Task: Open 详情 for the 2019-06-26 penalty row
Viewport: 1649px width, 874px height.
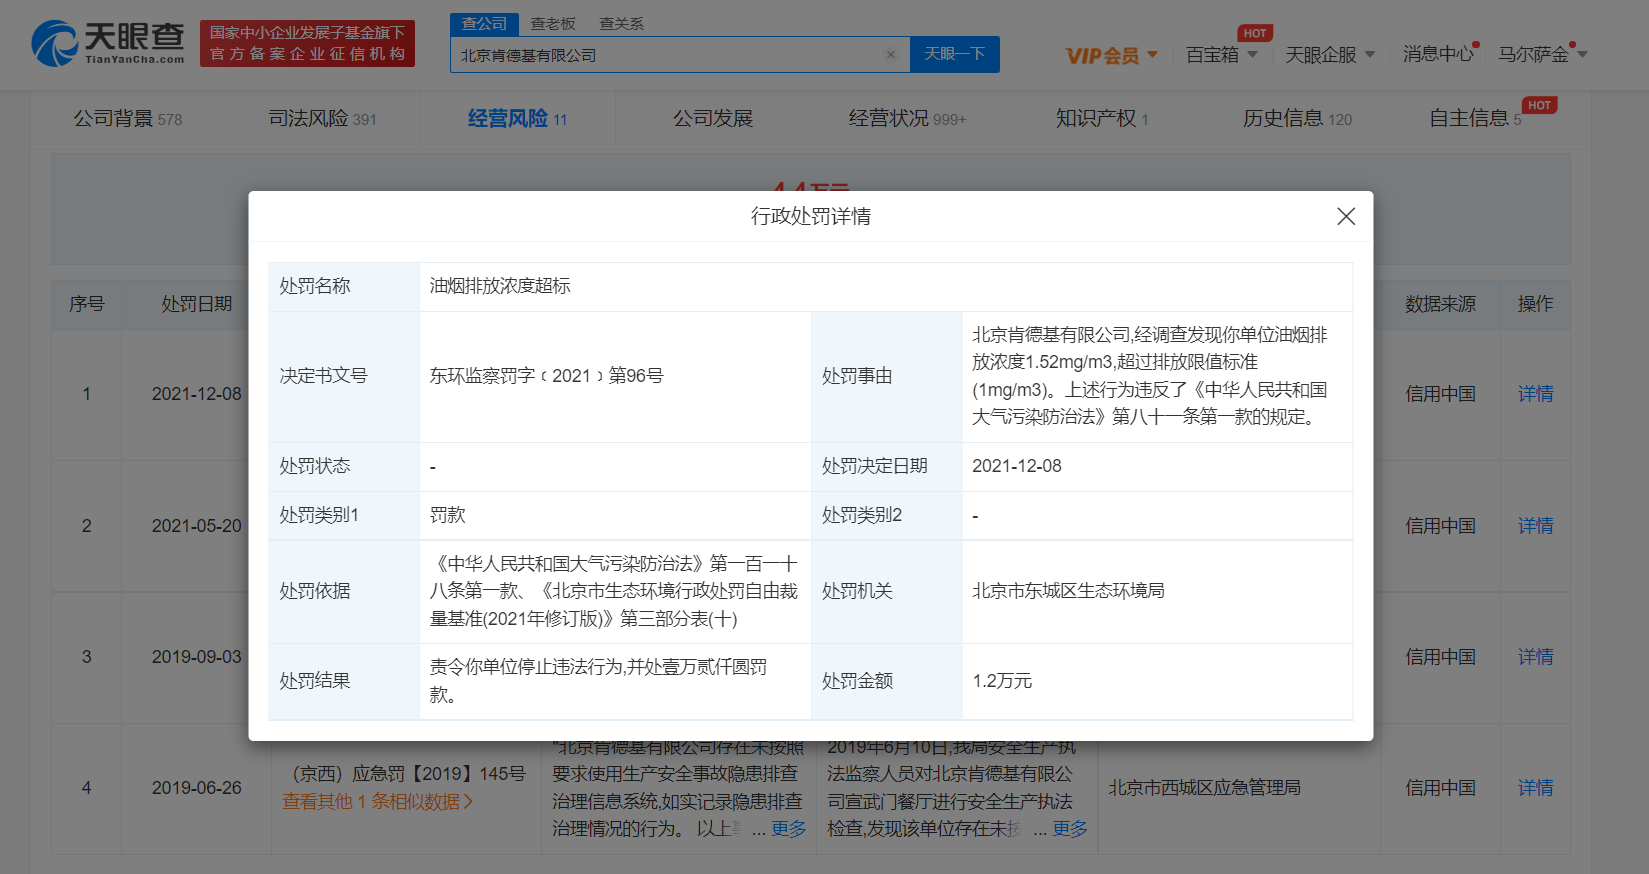Action: (1535, 788)
